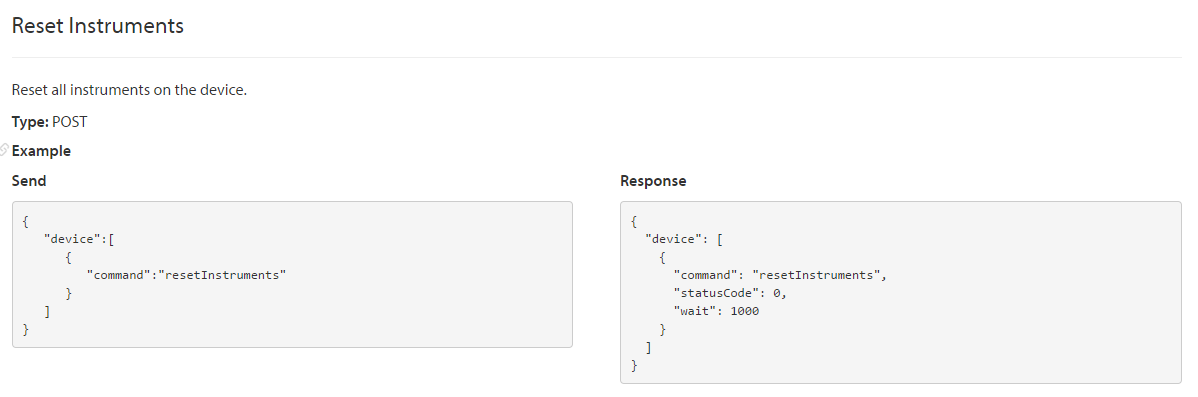Click the opening brace of Response code block
Image resolution: width=1198 pixels, height=397 pixels.
(x=634, y=221)
